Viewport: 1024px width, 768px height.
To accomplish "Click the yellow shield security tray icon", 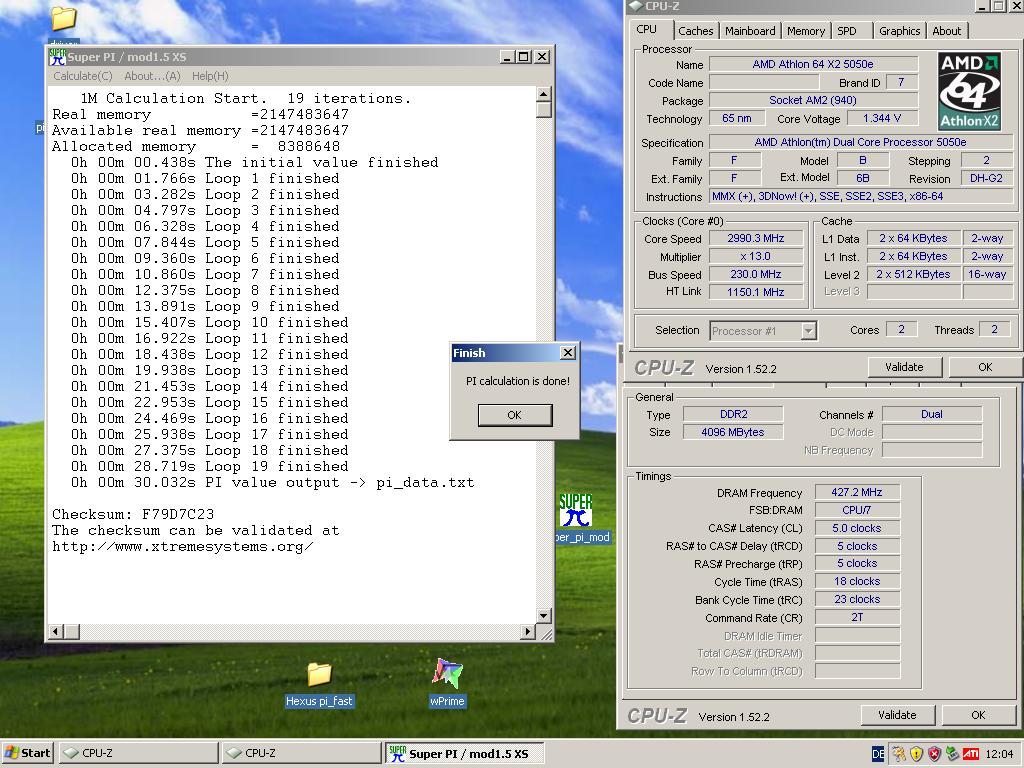I will (x=916, y=754).
